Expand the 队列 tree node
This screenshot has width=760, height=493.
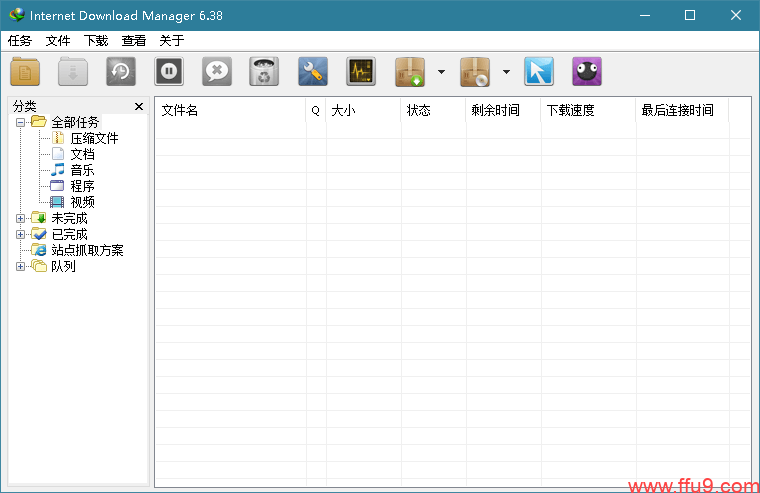(20, 266)
